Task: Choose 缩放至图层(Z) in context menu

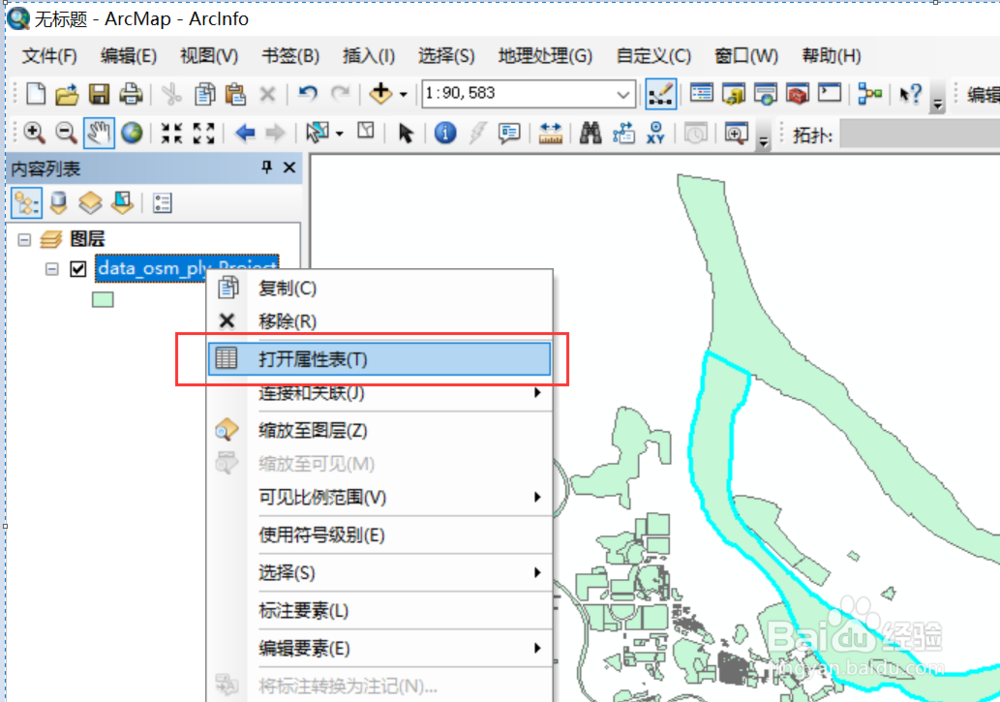Action: [x=379, y=430]
